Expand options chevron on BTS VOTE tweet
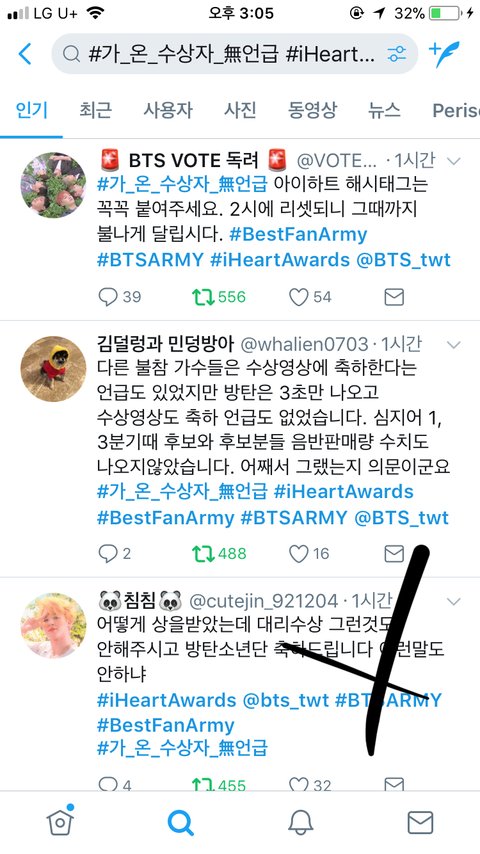The width and height of the screenshot is (480, 854). pos(453,161)
